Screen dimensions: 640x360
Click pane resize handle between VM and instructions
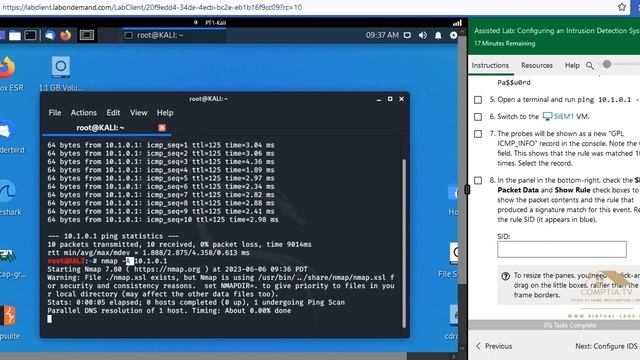click(x=467, y=189)
